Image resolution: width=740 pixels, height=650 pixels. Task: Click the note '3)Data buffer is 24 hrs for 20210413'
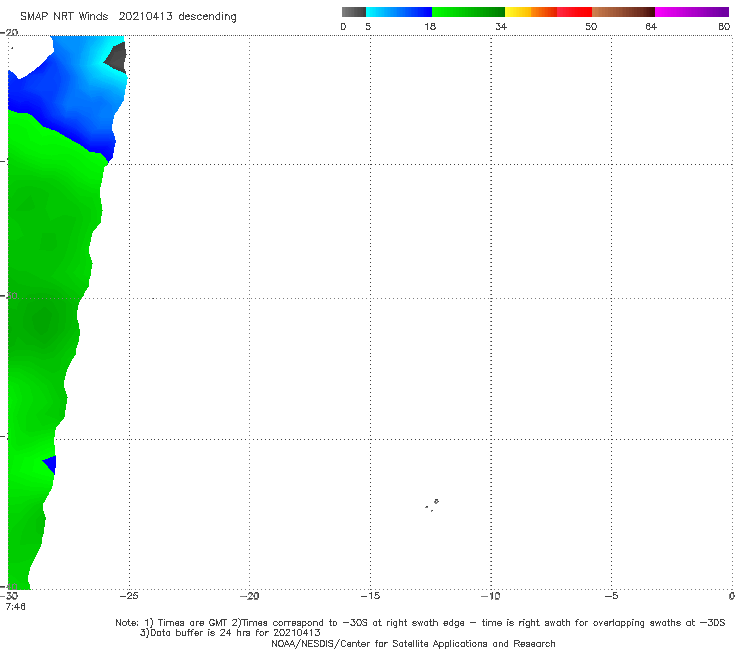[230, 633]
